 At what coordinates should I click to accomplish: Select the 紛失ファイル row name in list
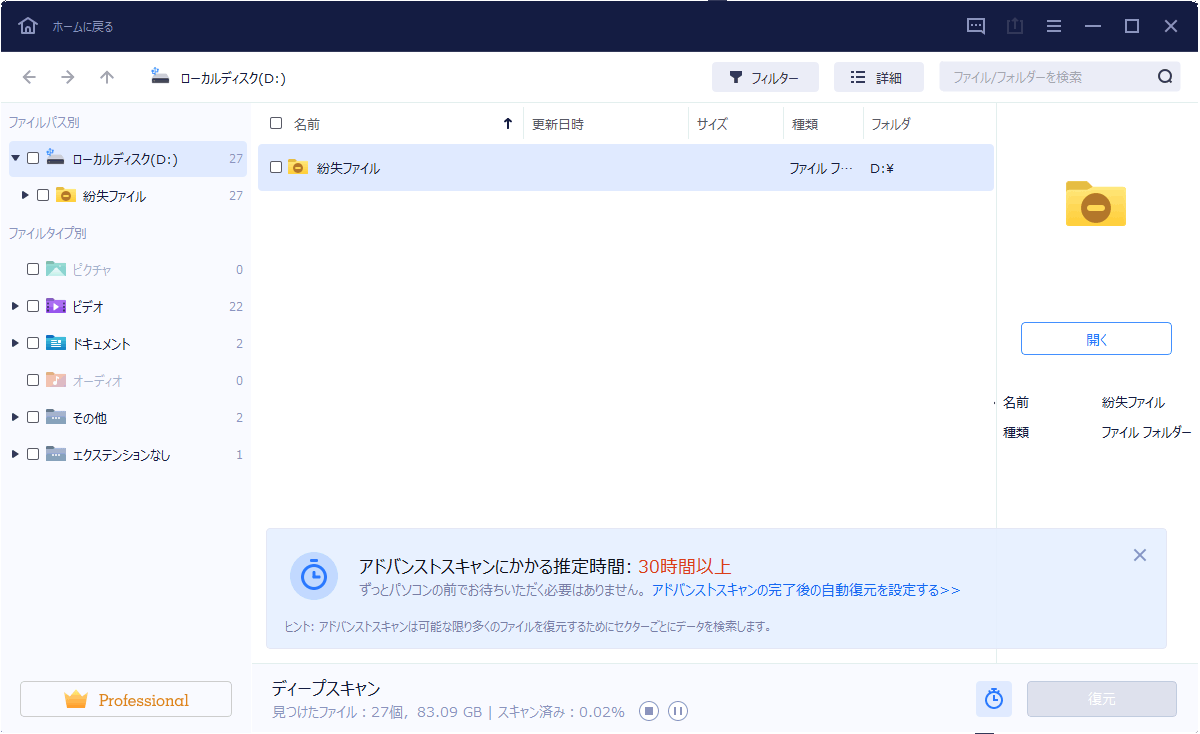pos(348,168)
